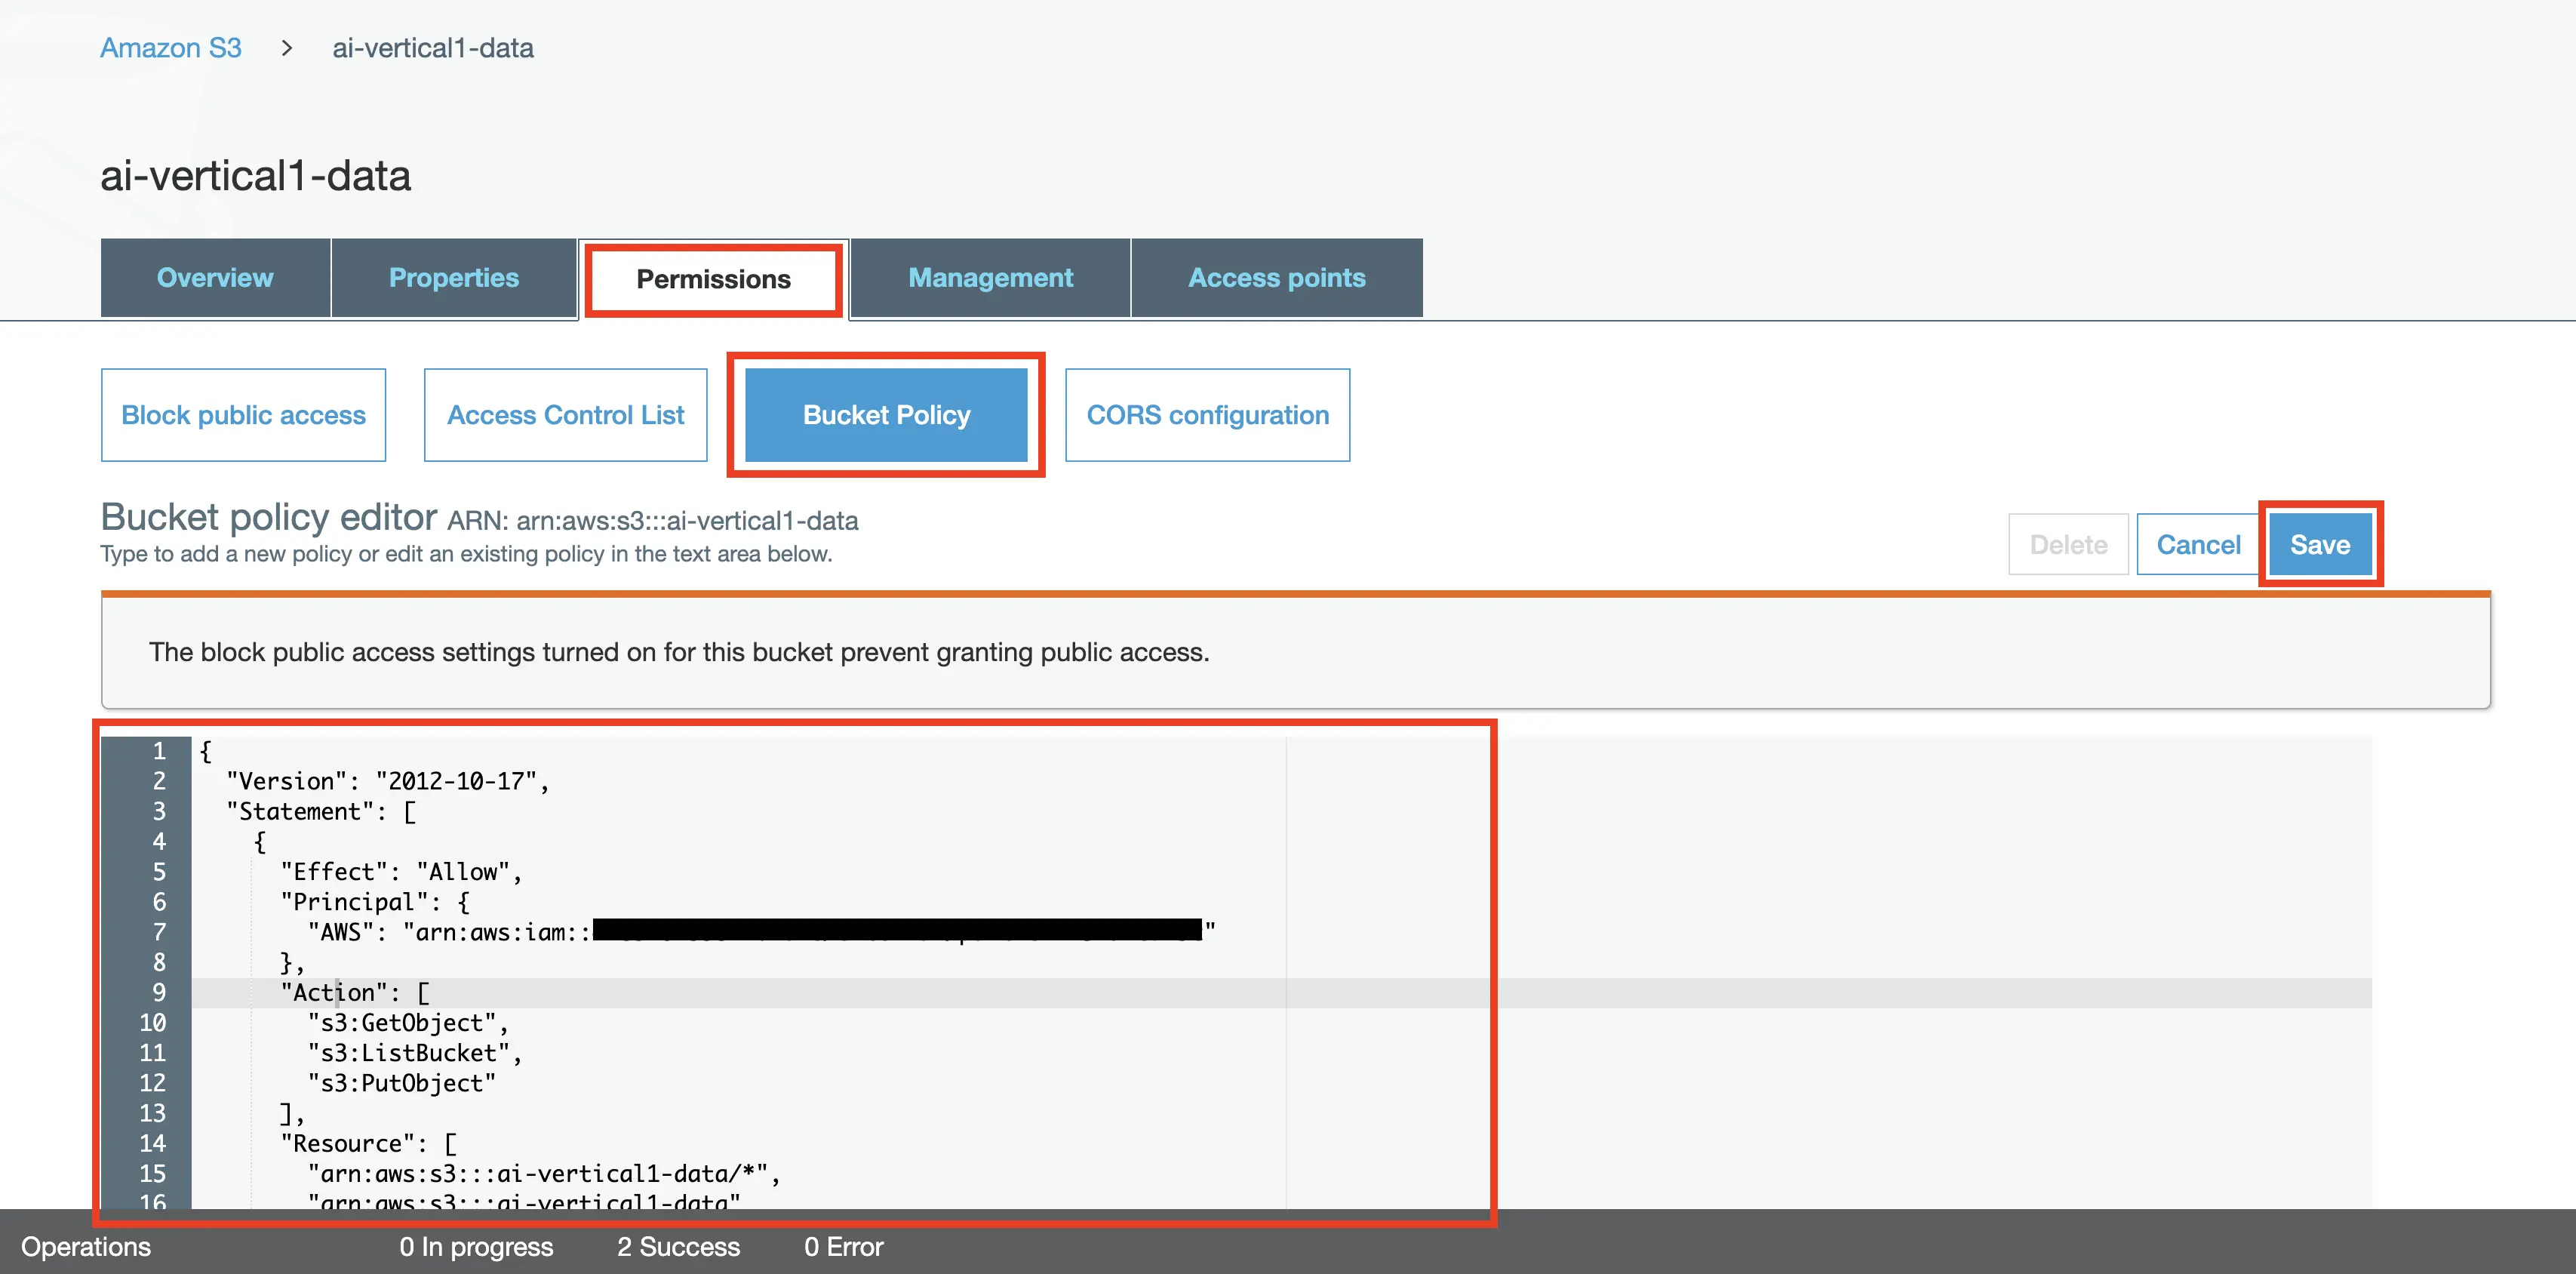
Task: Click the breadcrumb chevron separator
Action: [287, 48]
